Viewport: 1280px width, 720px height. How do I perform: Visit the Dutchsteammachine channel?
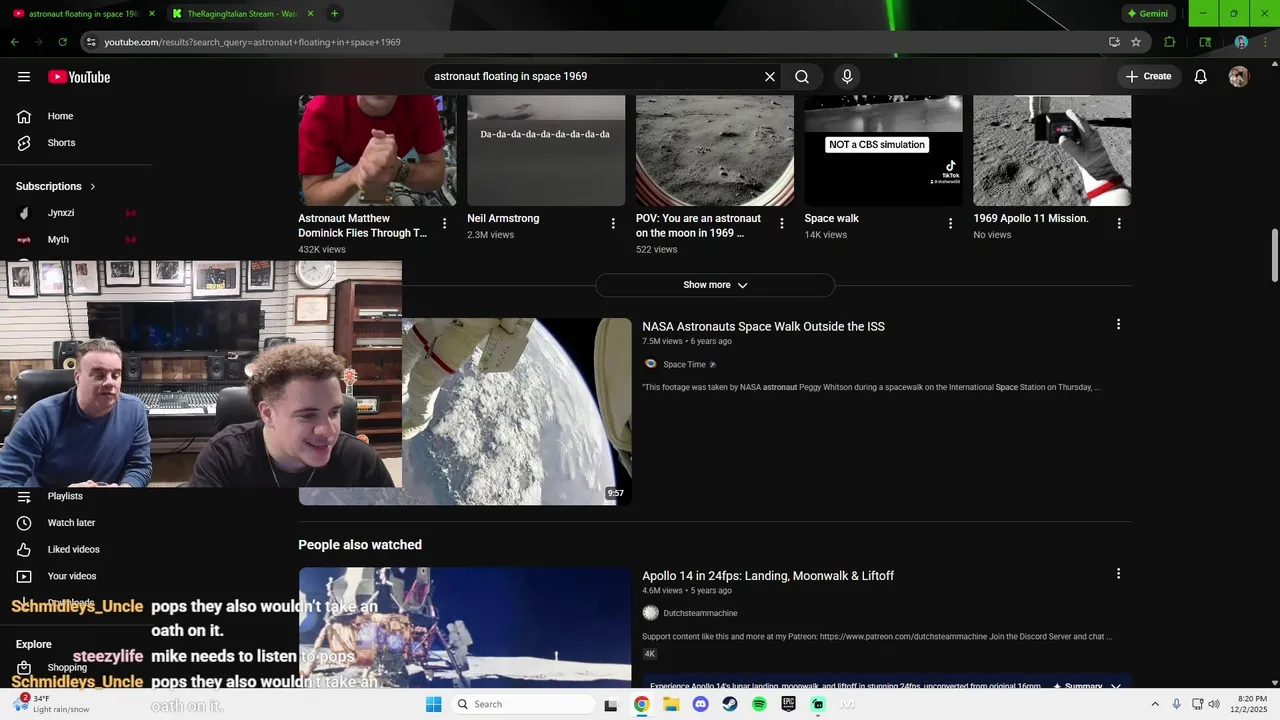[700, 613]
